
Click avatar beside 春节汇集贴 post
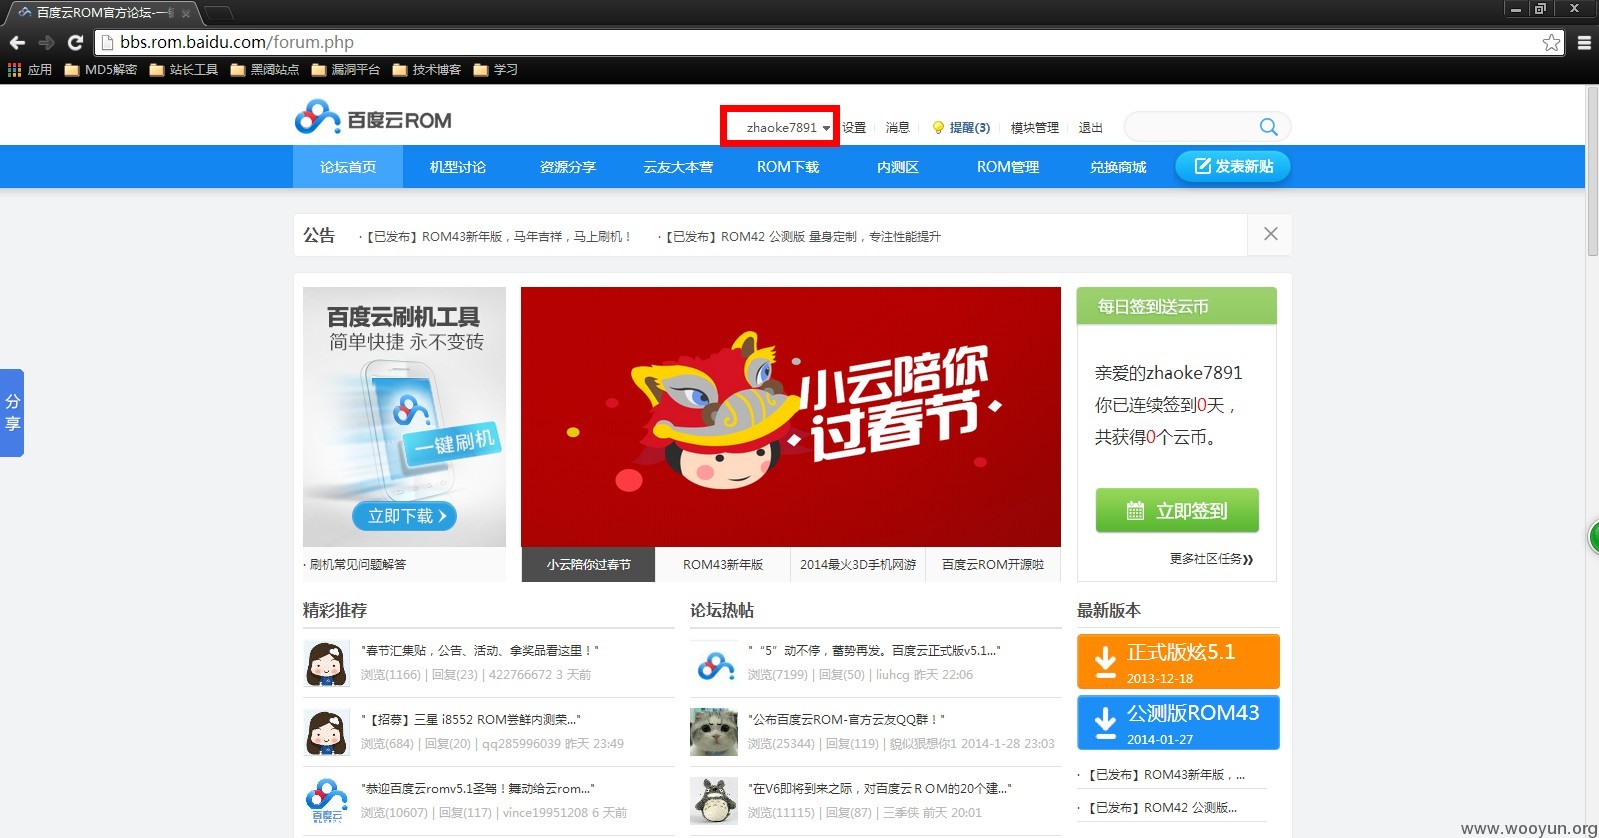pos(326,664)
